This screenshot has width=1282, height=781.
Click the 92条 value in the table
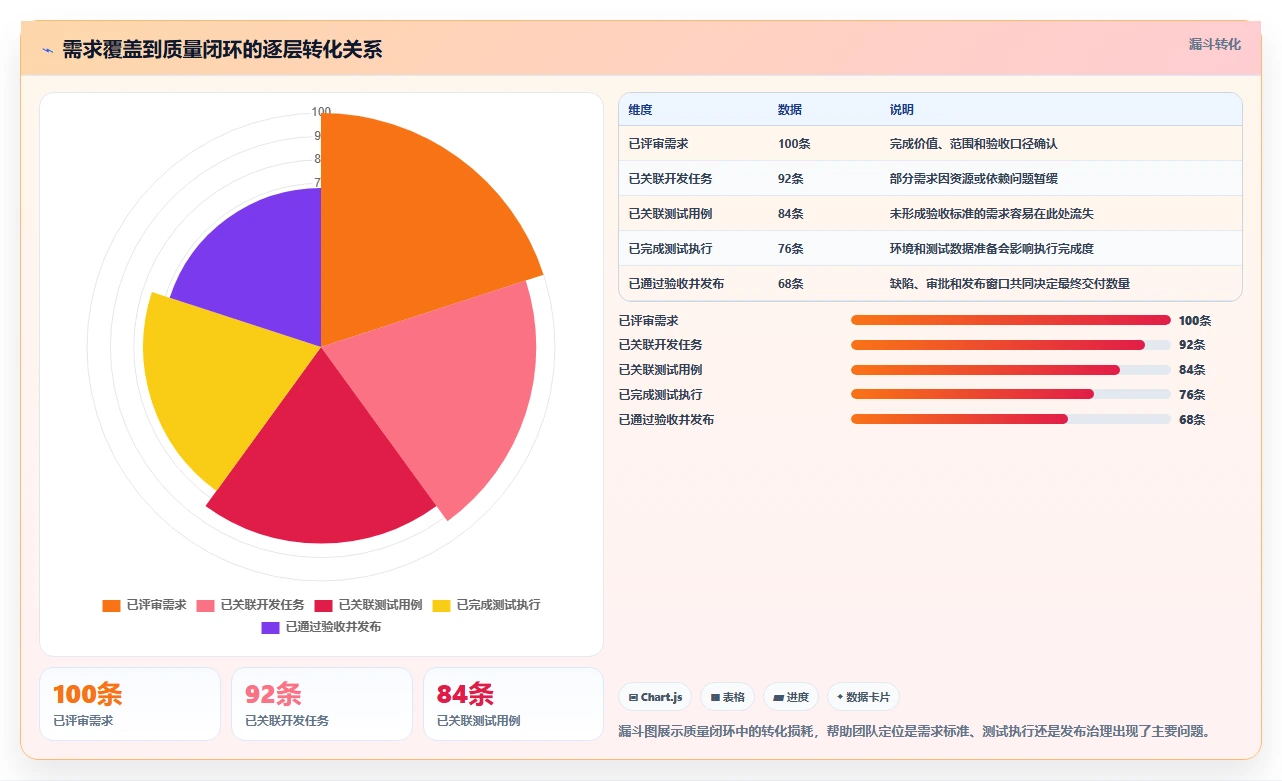pos(791,179)
